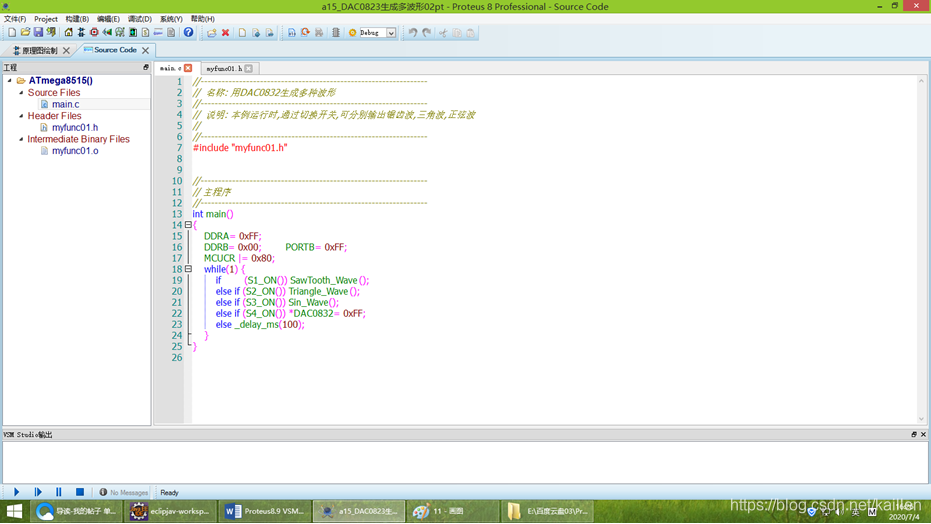Click the Cut scissors icon
931x524 pixels.
(443, 33)
